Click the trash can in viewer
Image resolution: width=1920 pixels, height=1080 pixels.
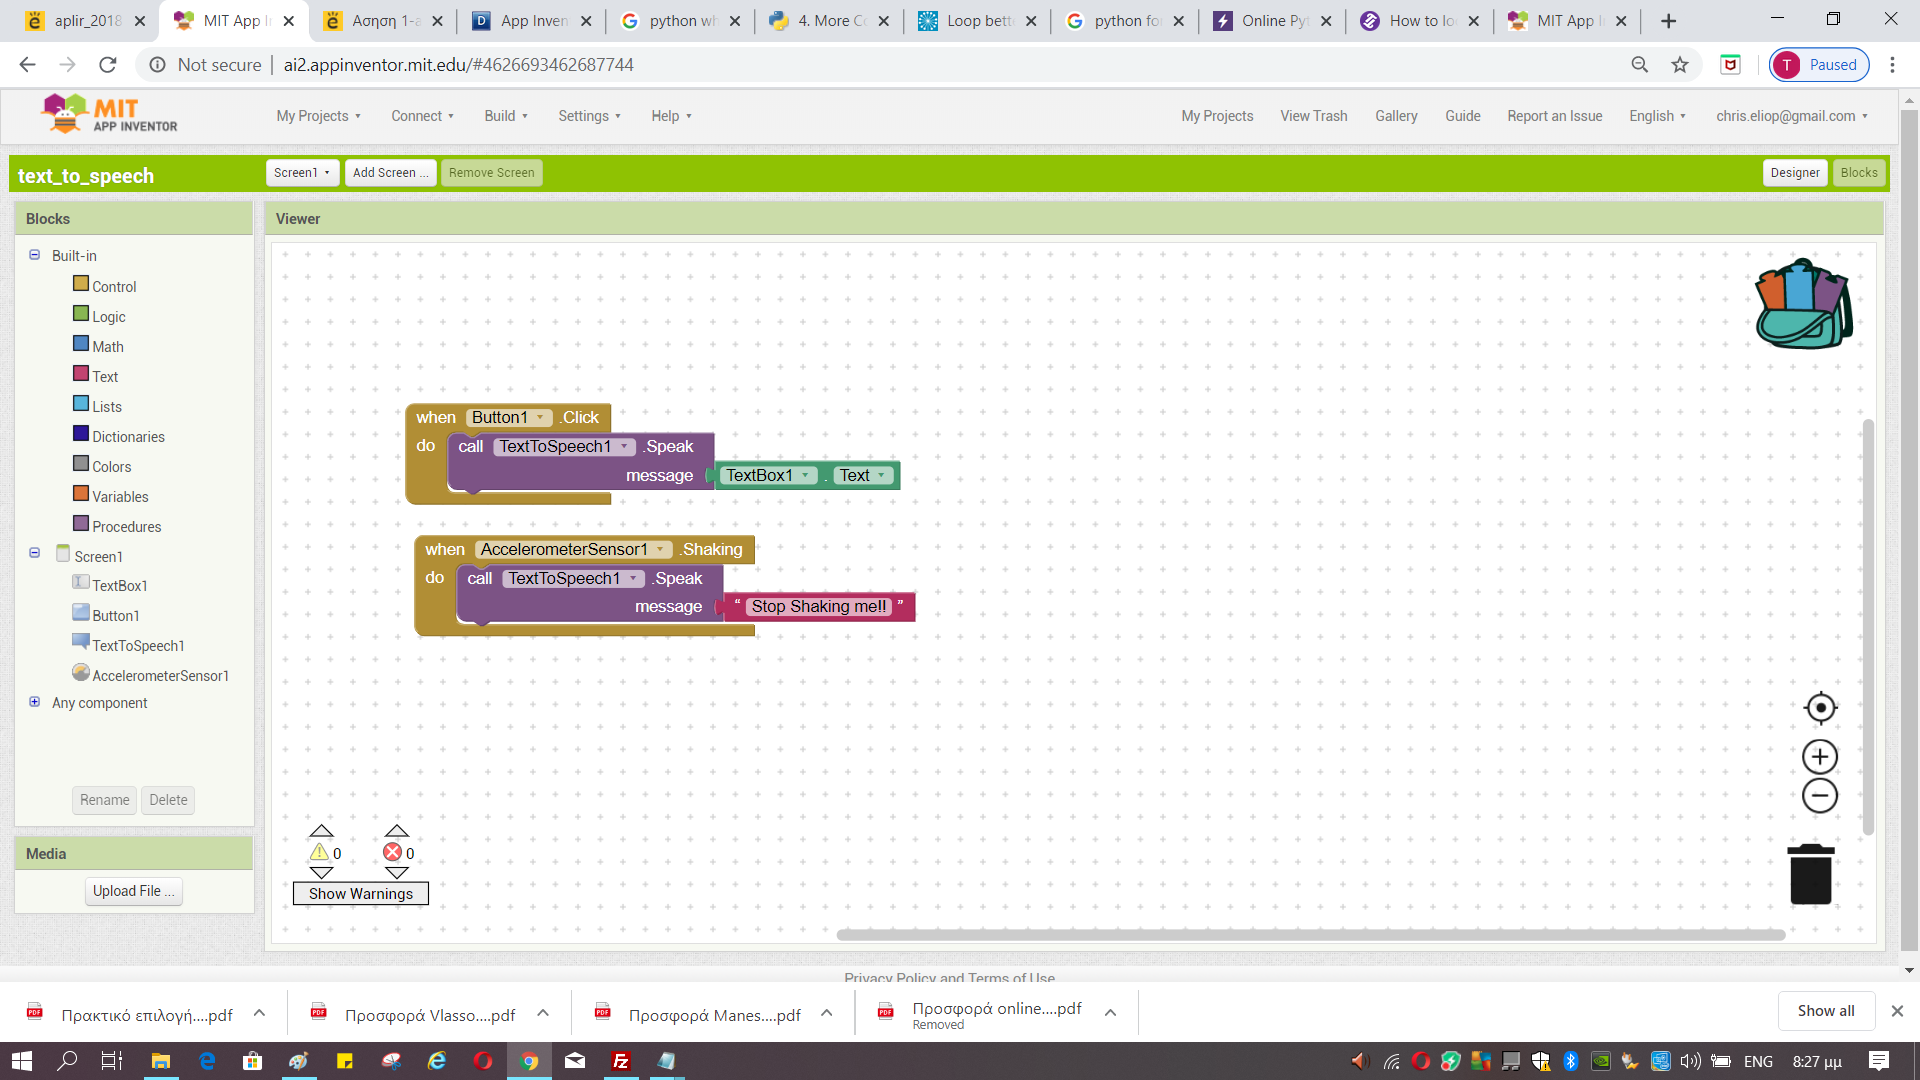[x=1811, y=874]
